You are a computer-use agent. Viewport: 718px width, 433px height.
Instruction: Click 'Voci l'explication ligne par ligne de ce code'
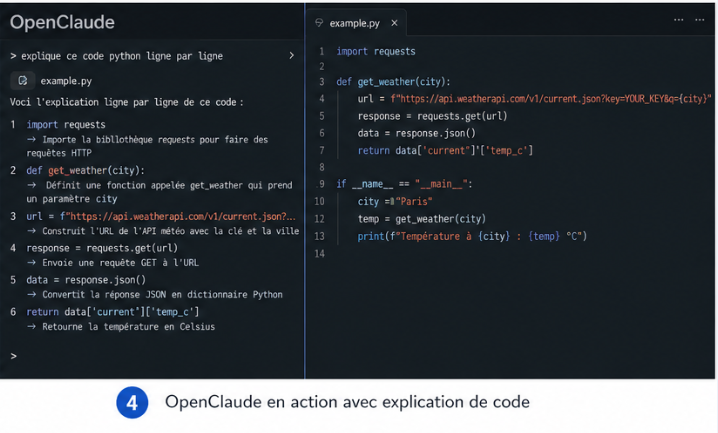(x=126, y=102)
